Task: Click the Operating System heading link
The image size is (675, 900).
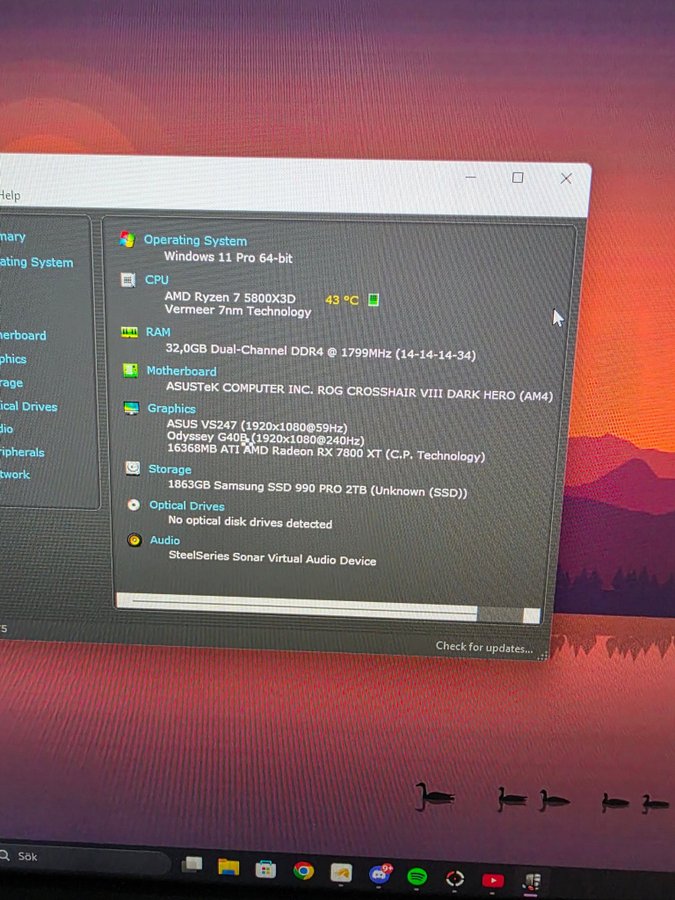Action: [195, 240]
